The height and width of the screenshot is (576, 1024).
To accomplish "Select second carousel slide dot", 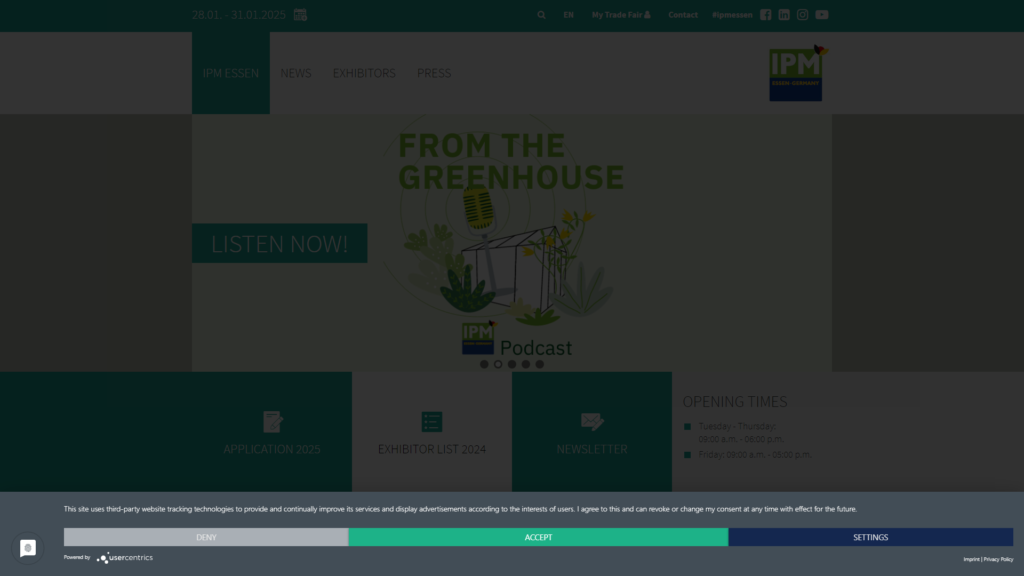I will [498, 364].
